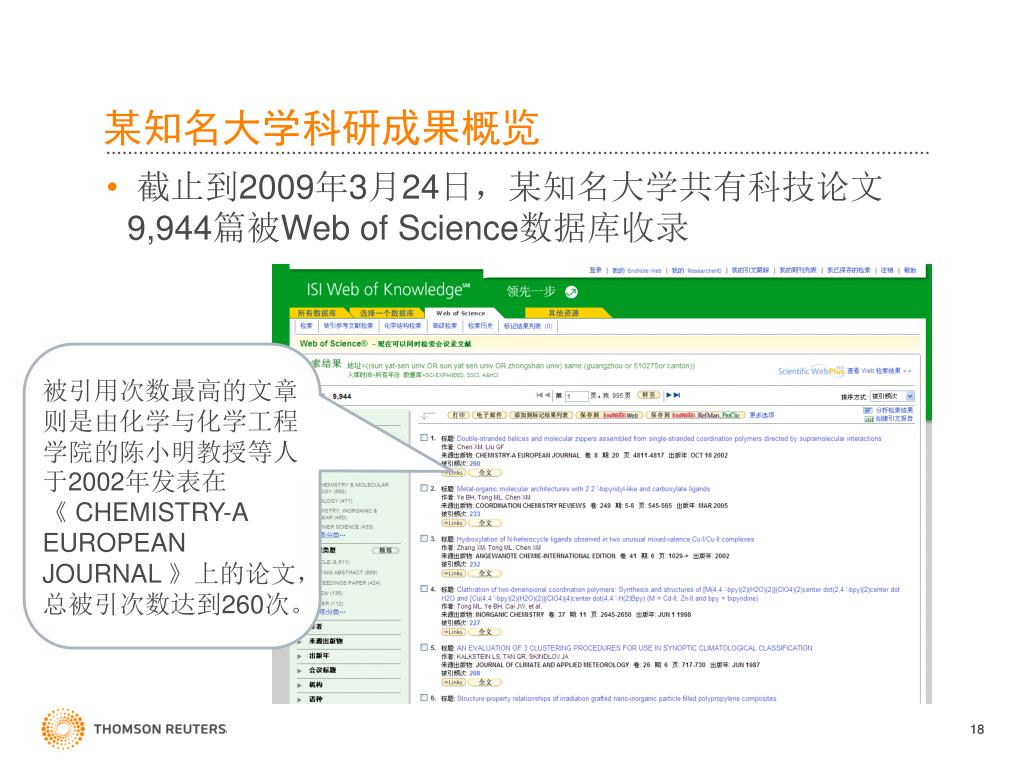Click 添加到标记结果列表 button
The image size is (1024, 768).
pos(541,415)
